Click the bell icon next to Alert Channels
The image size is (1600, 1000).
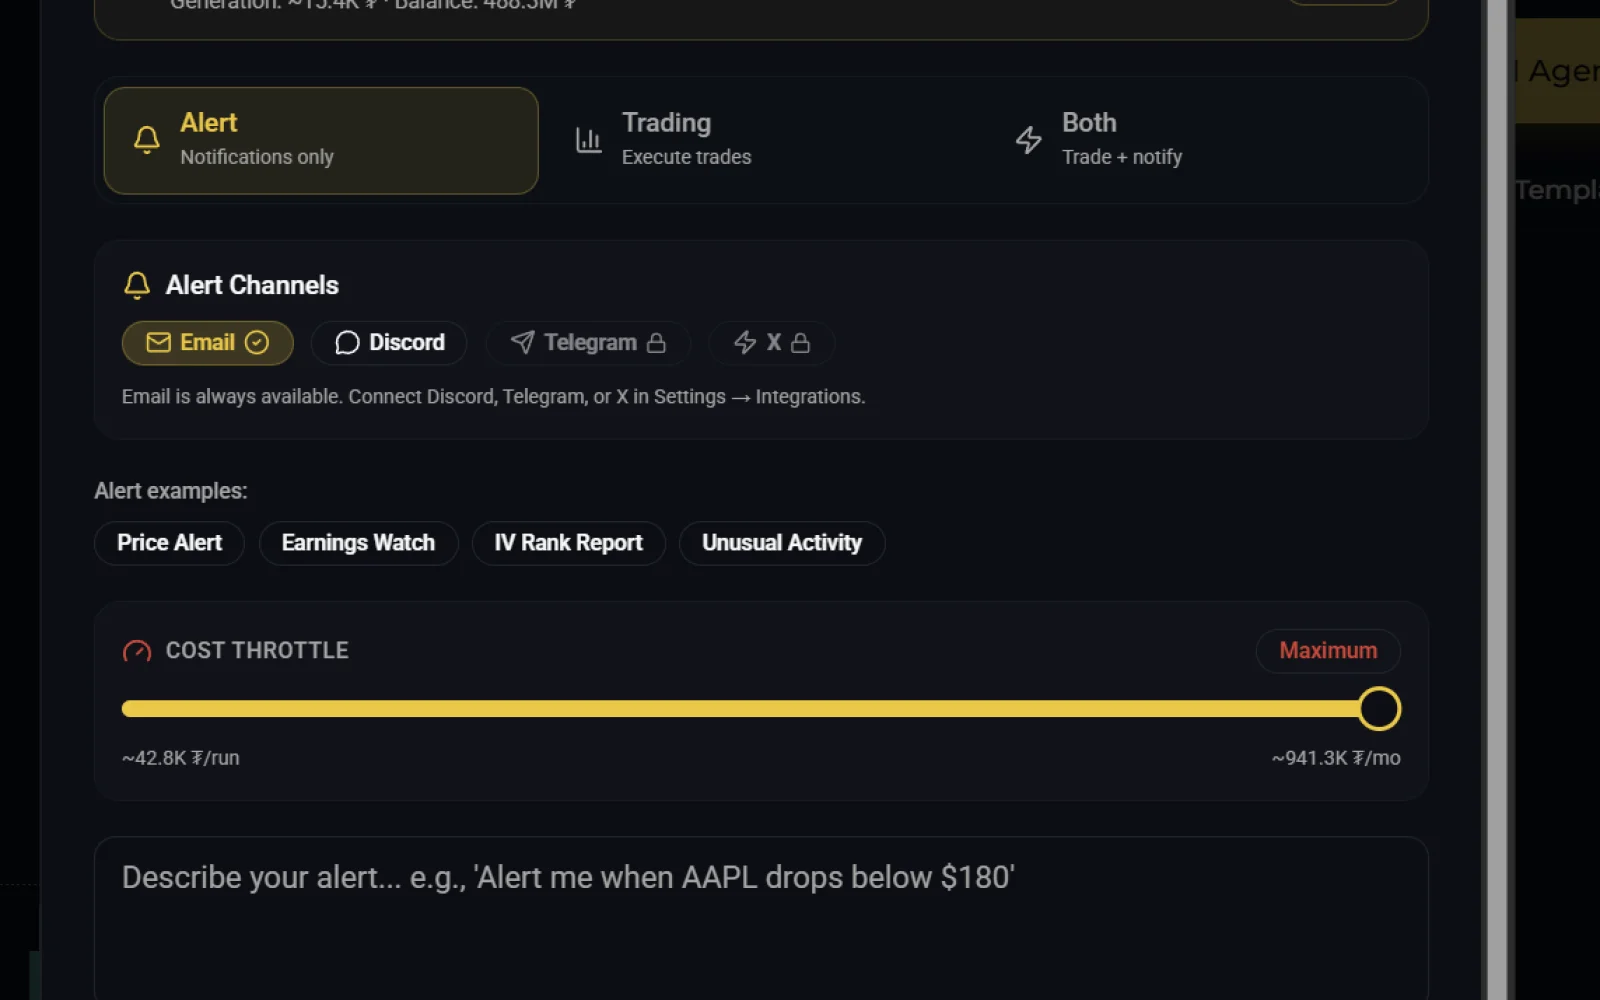[137, 286]
